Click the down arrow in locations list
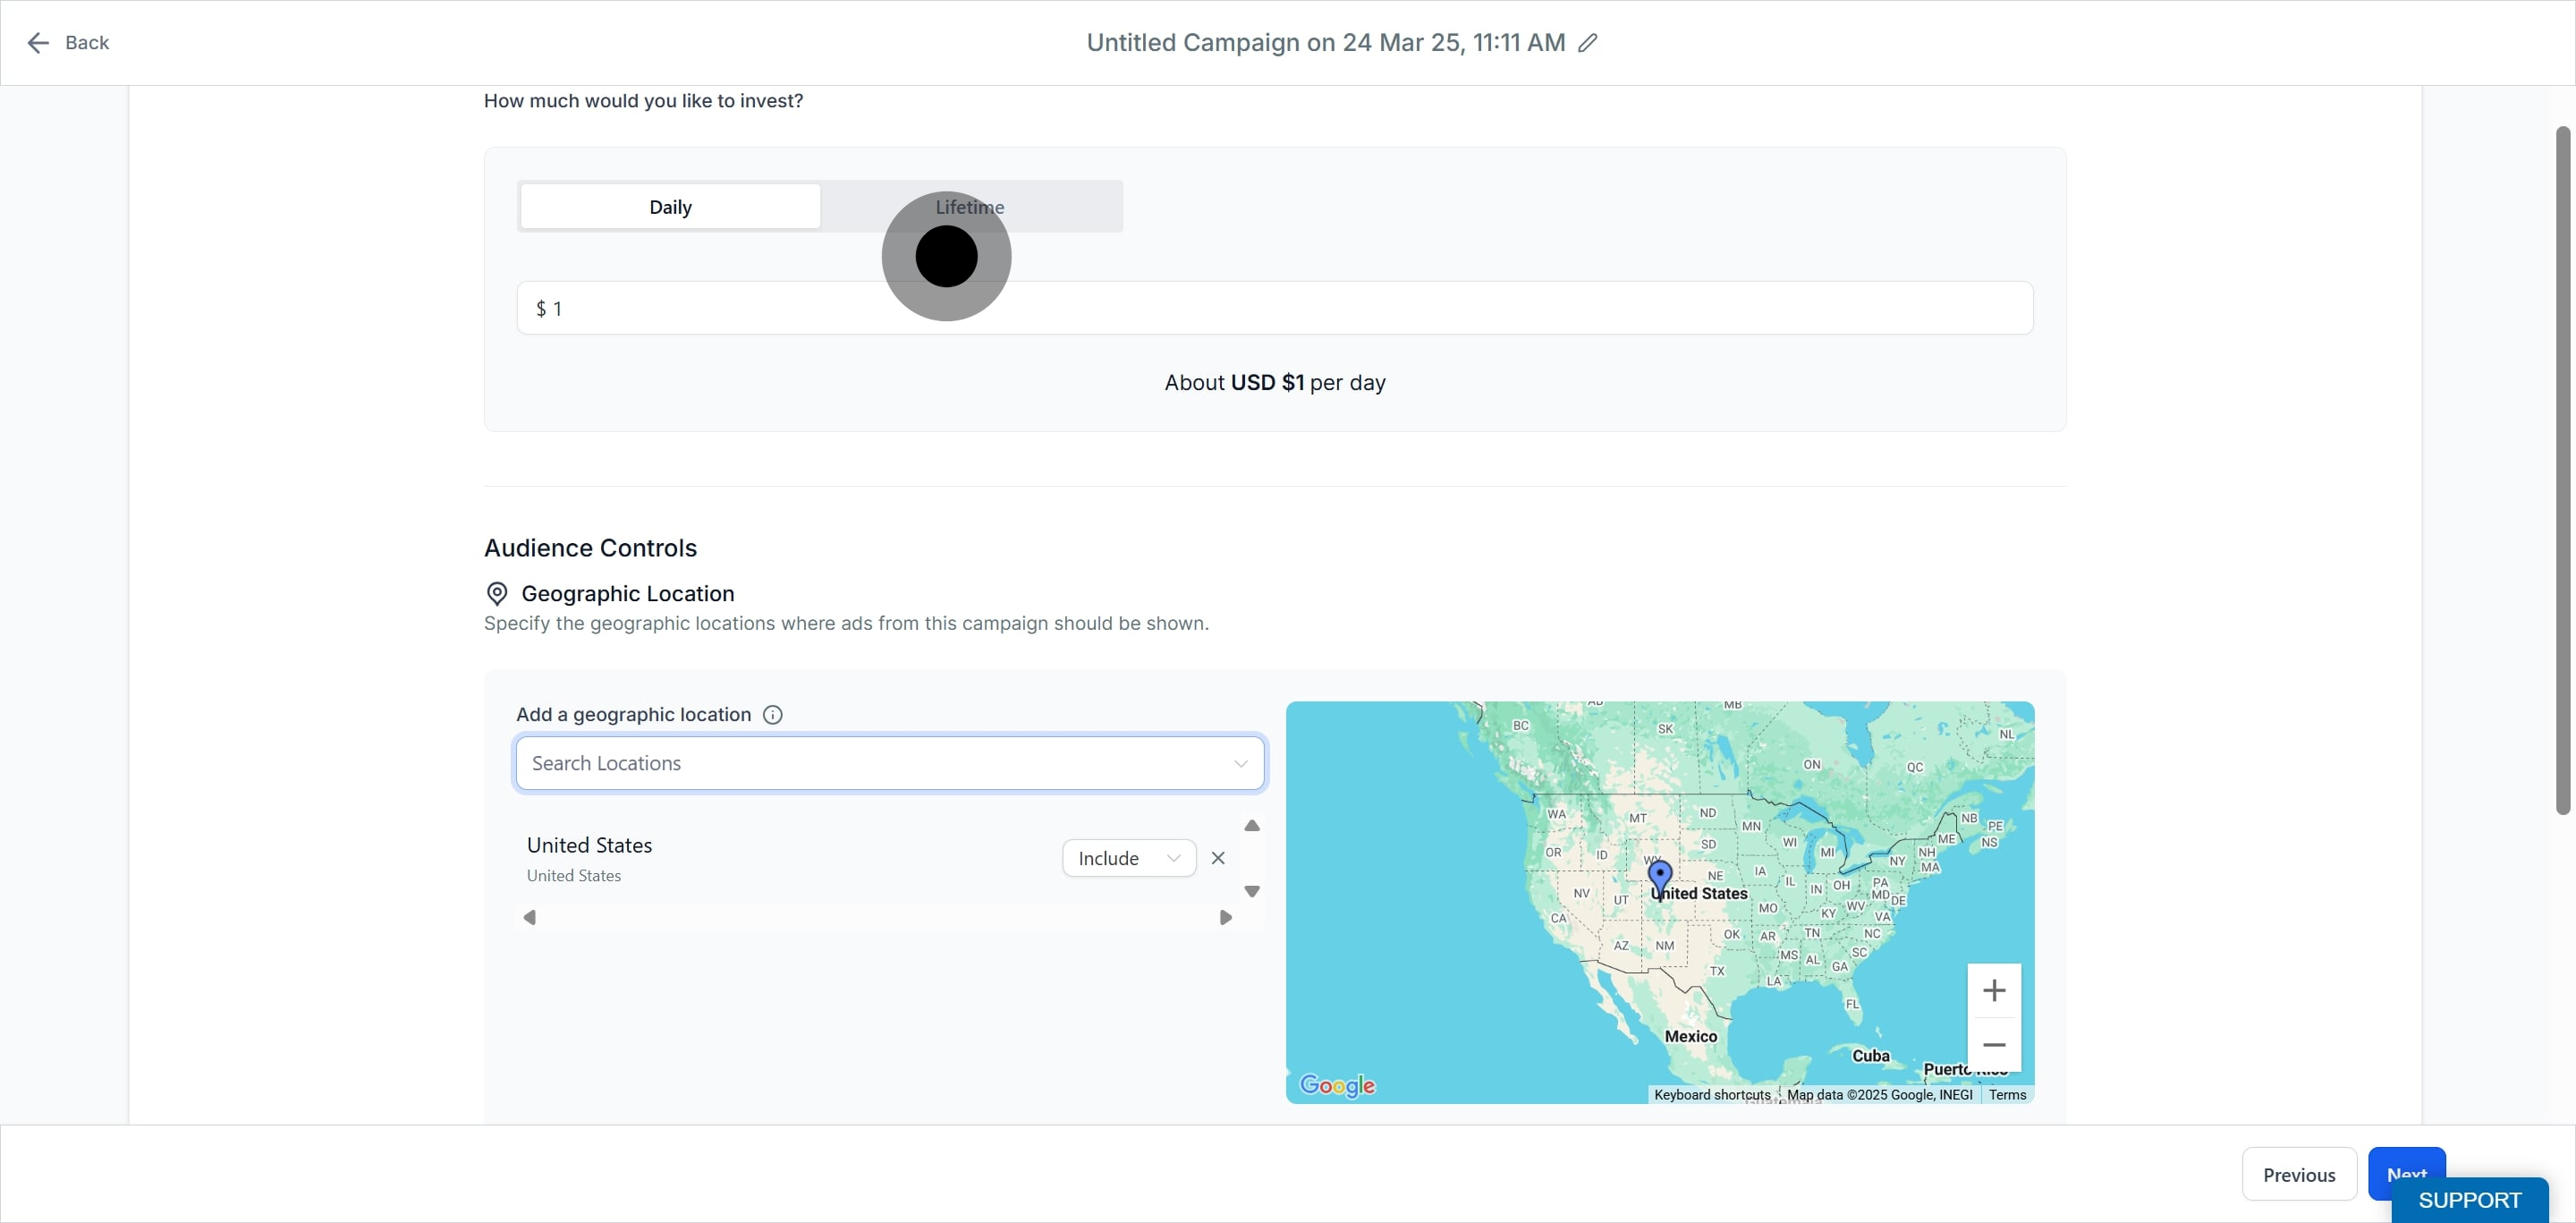Image resolution: width=2576 pixels, height=1223 pixels. 1251,891
